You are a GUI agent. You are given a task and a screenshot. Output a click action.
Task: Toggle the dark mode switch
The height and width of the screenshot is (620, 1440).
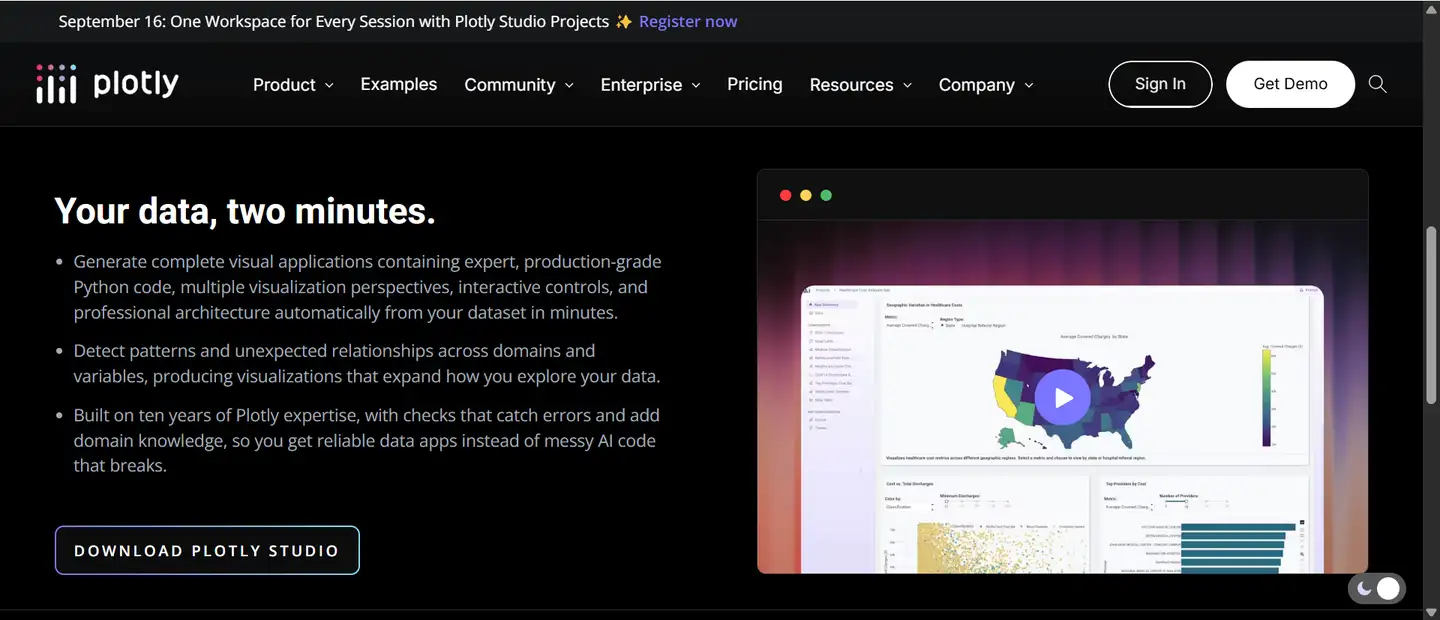point(1376,589)
